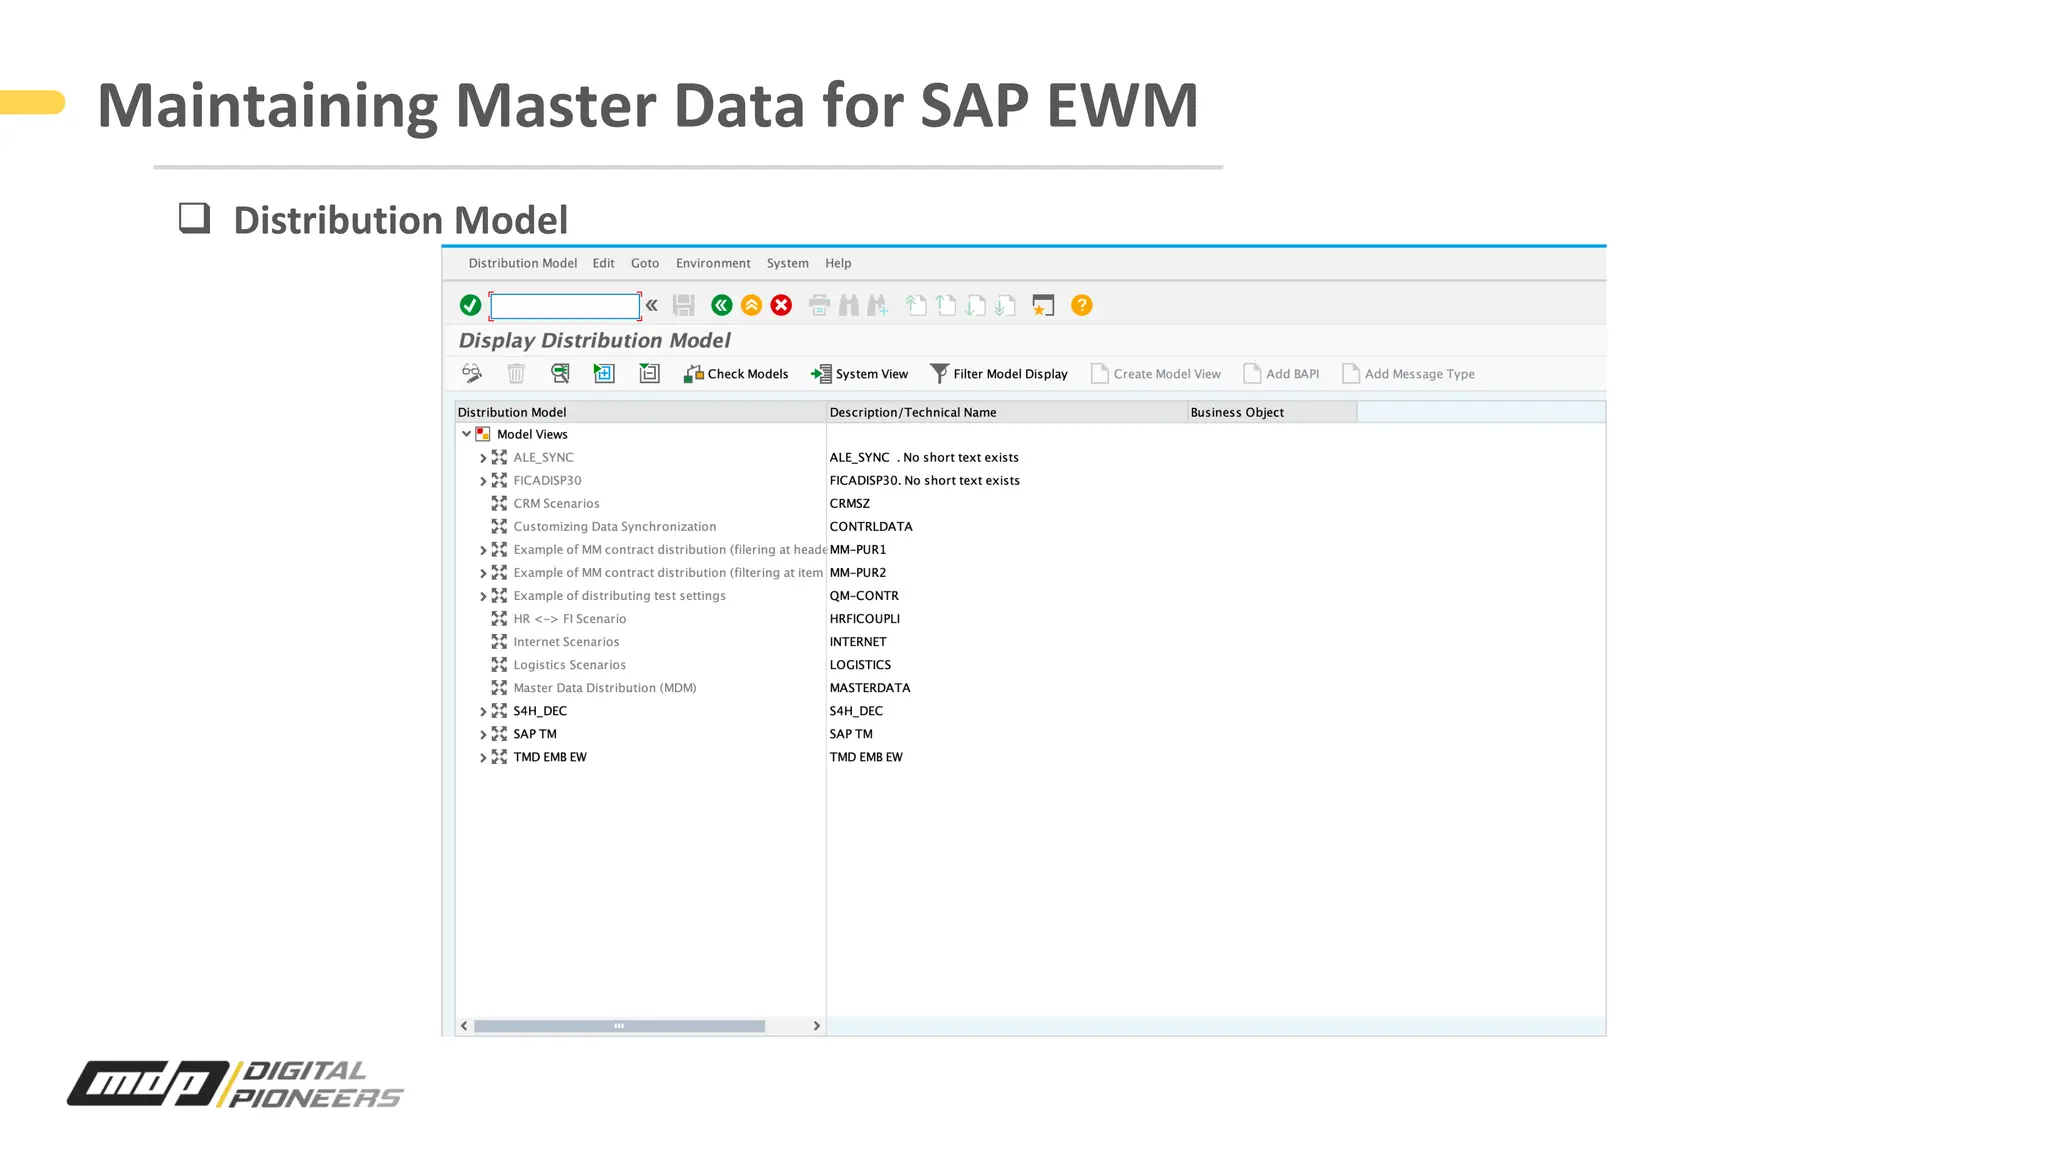The image size is (2048, 1152).
Task: Click the orange Exit icon
Action: [x=752, y=305]
